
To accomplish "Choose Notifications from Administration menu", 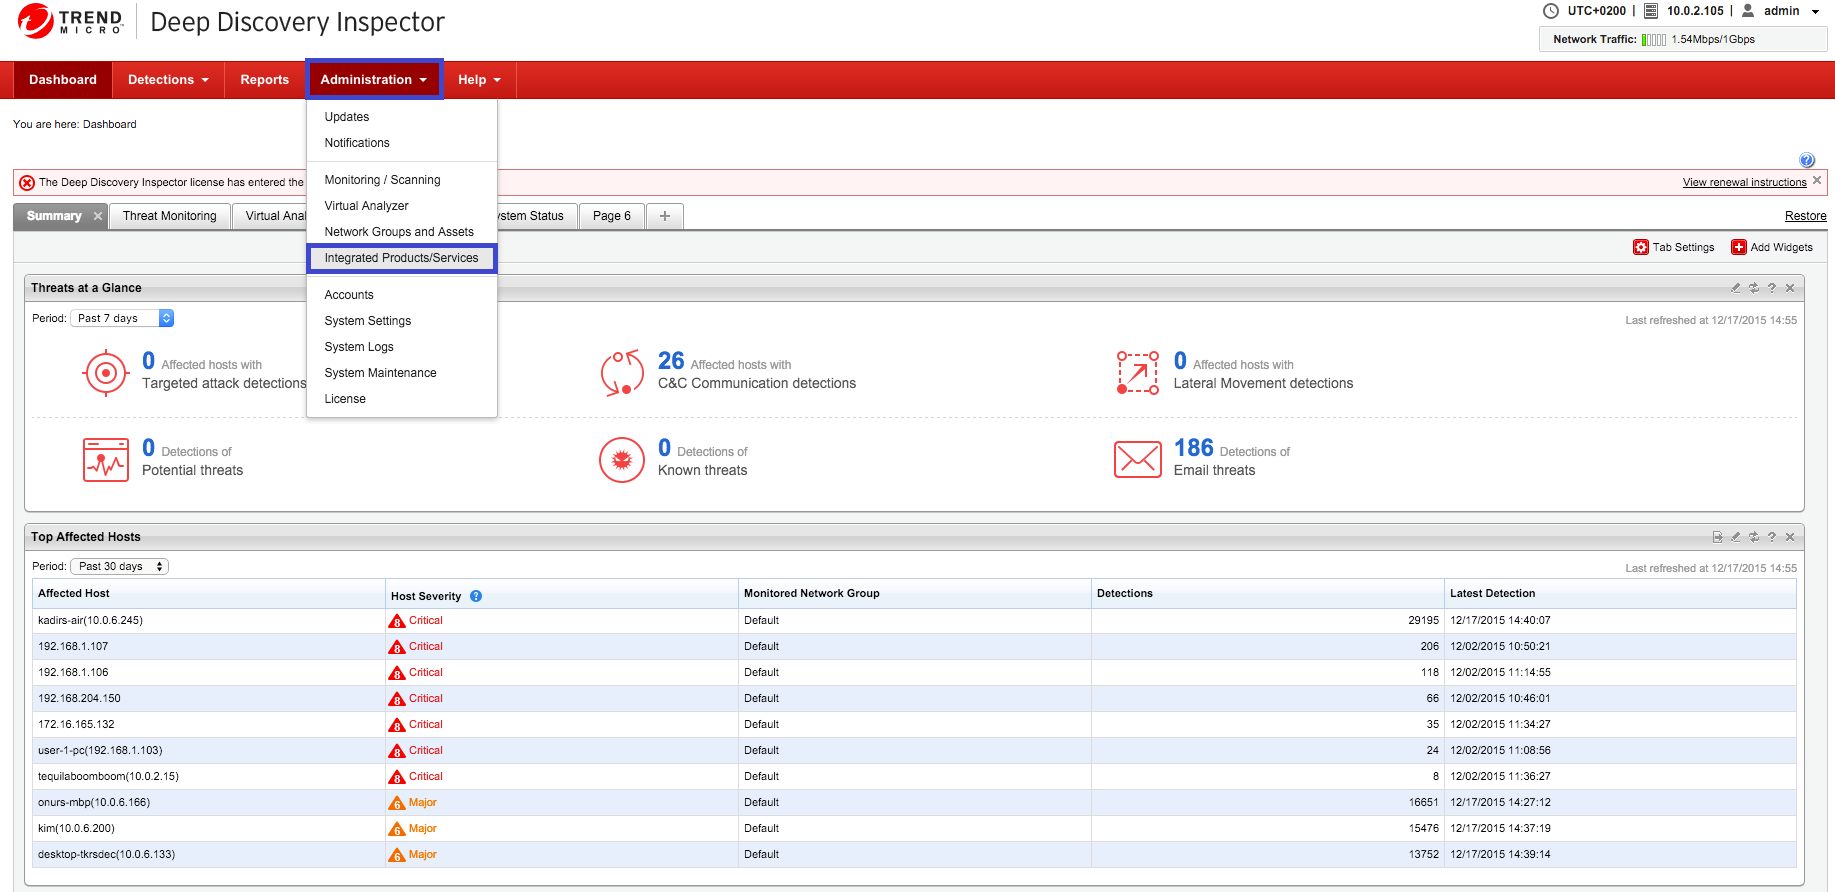I will [357, 143].
